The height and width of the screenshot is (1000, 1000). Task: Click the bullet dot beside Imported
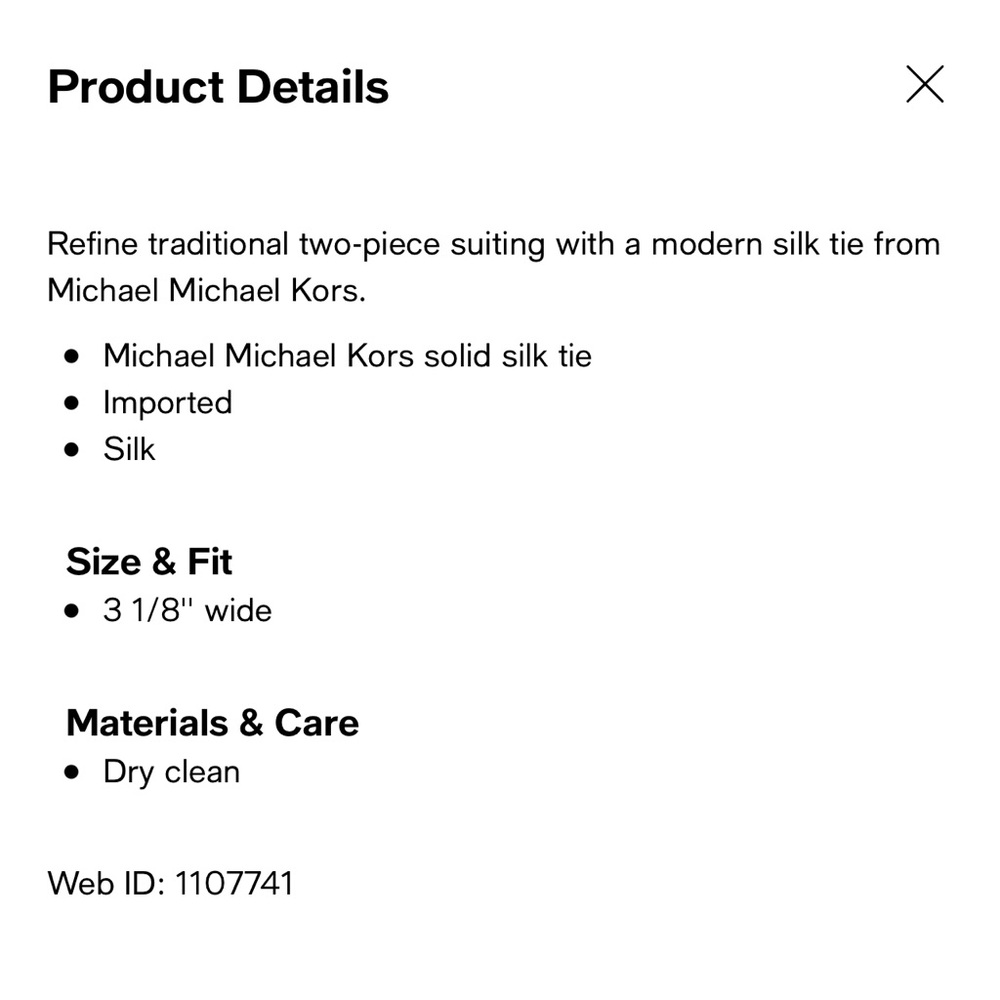(x=71, y=403)
